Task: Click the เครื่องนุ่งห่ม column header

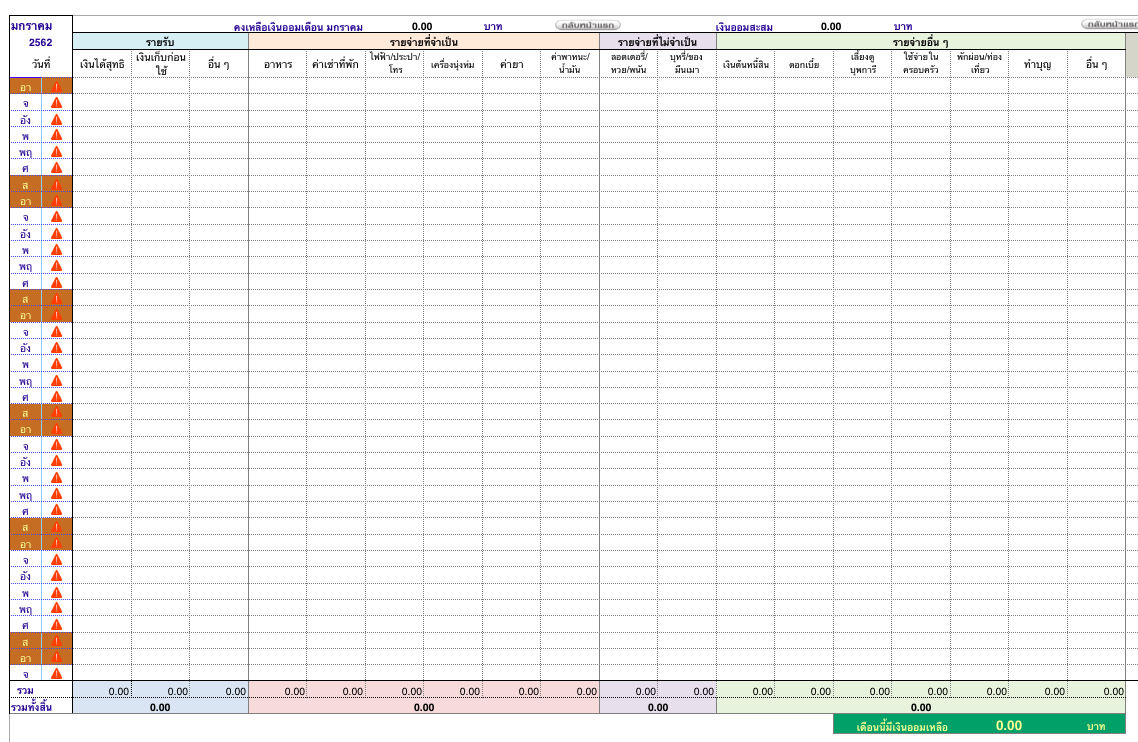Action: tap(453, 64)
